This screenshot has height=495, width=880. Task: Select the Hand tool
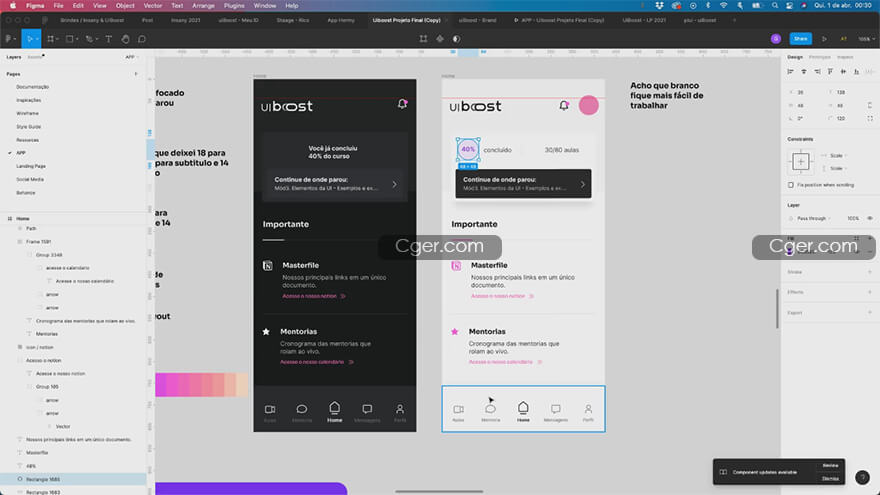click(x=125, y=39)
